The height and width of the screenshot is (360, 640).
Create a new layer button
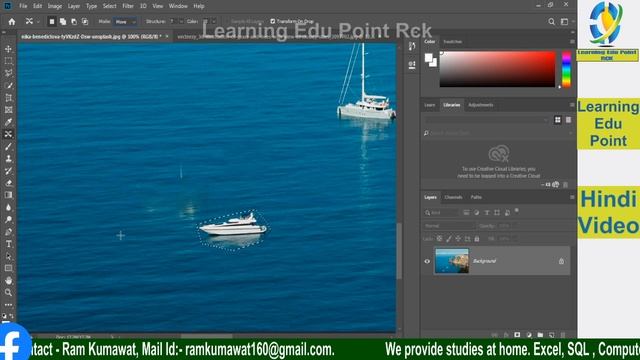pyautogui.click(x=551, y=335)
